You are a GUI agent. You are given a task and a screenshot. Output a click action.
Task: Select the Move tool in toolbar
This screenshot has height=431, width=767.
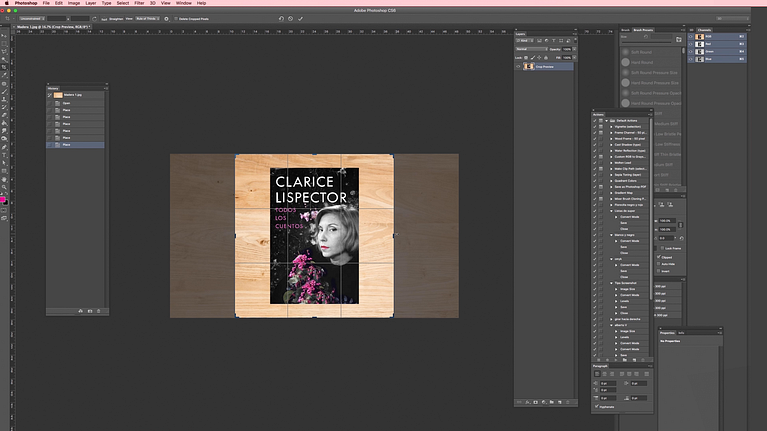click(x=4, y=35)
